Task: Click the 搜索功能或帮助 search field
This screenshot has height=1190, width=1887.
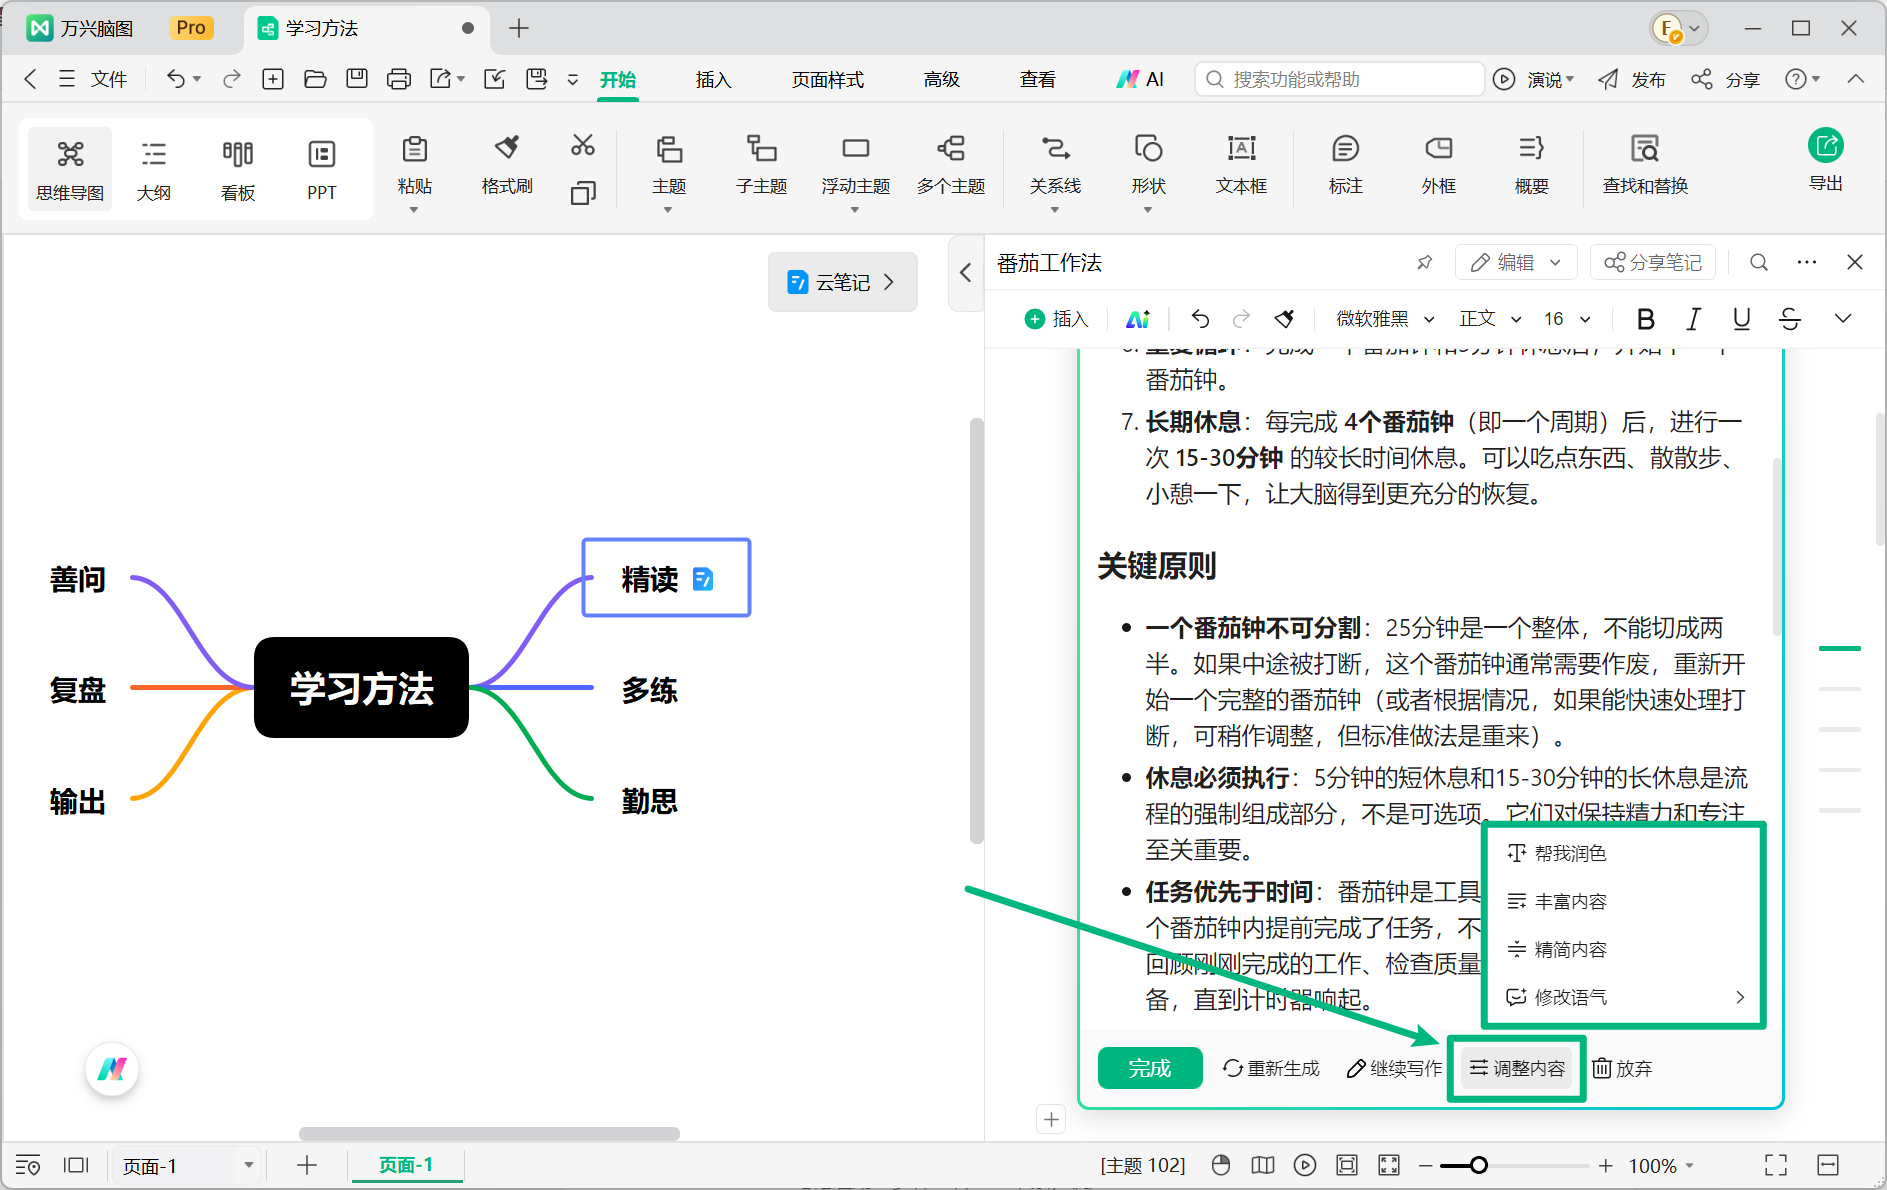Action: pyautogui.click(x=1340, y=79)
